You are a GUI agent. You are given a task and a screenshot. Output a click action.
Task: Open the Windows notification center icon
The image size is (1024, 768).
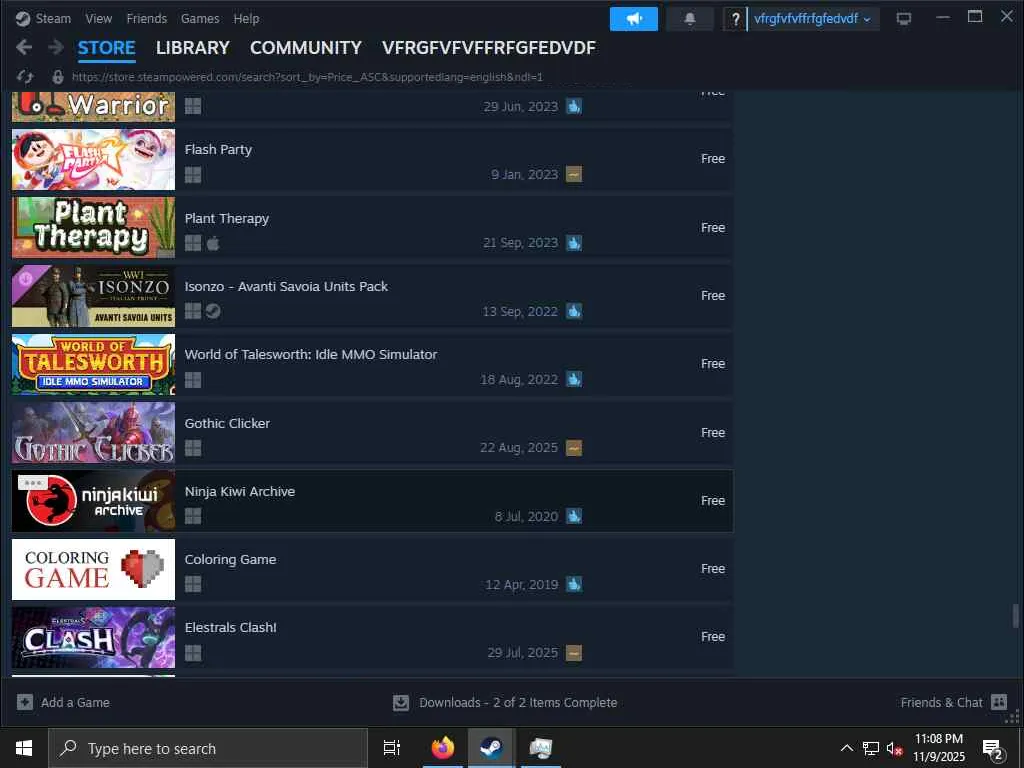coord(993,749)
